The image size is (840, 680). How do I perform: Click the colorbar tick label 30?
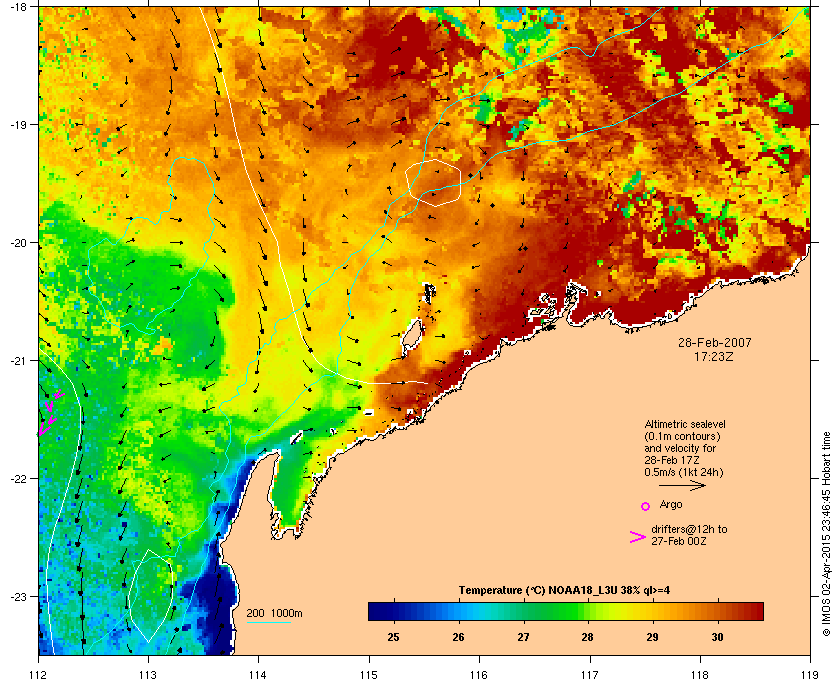pos(717,637)
